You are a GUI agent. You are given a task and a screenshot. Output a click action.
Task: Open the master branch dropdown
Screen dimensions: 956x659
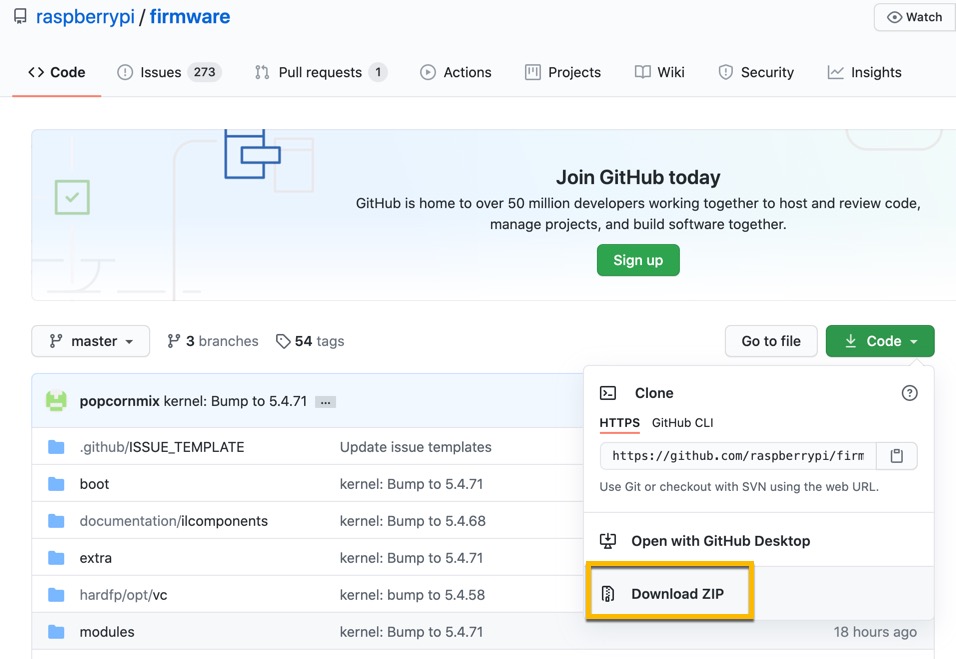tap(90, 341)
